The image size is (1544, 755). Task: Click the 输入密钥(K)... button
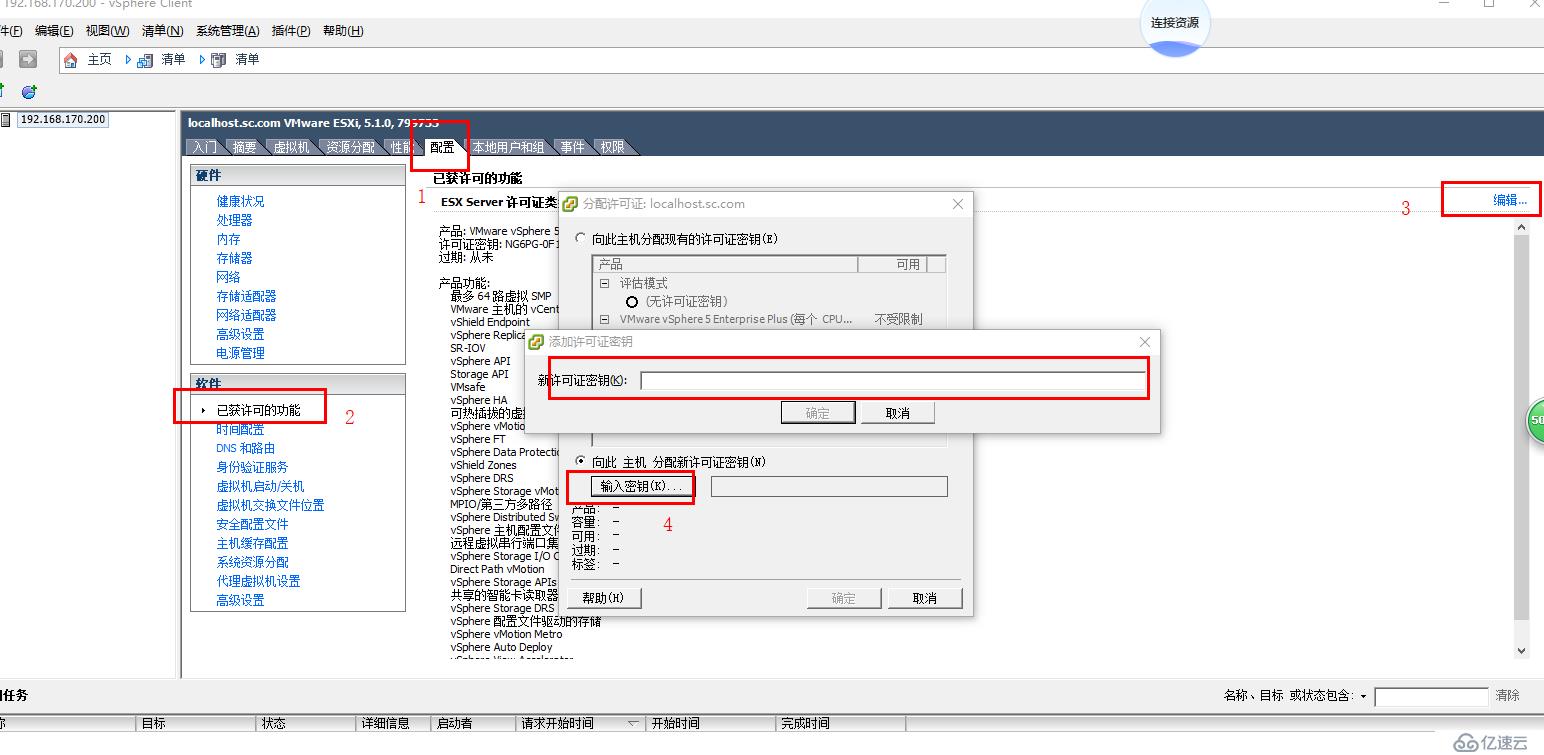point(640,486)
